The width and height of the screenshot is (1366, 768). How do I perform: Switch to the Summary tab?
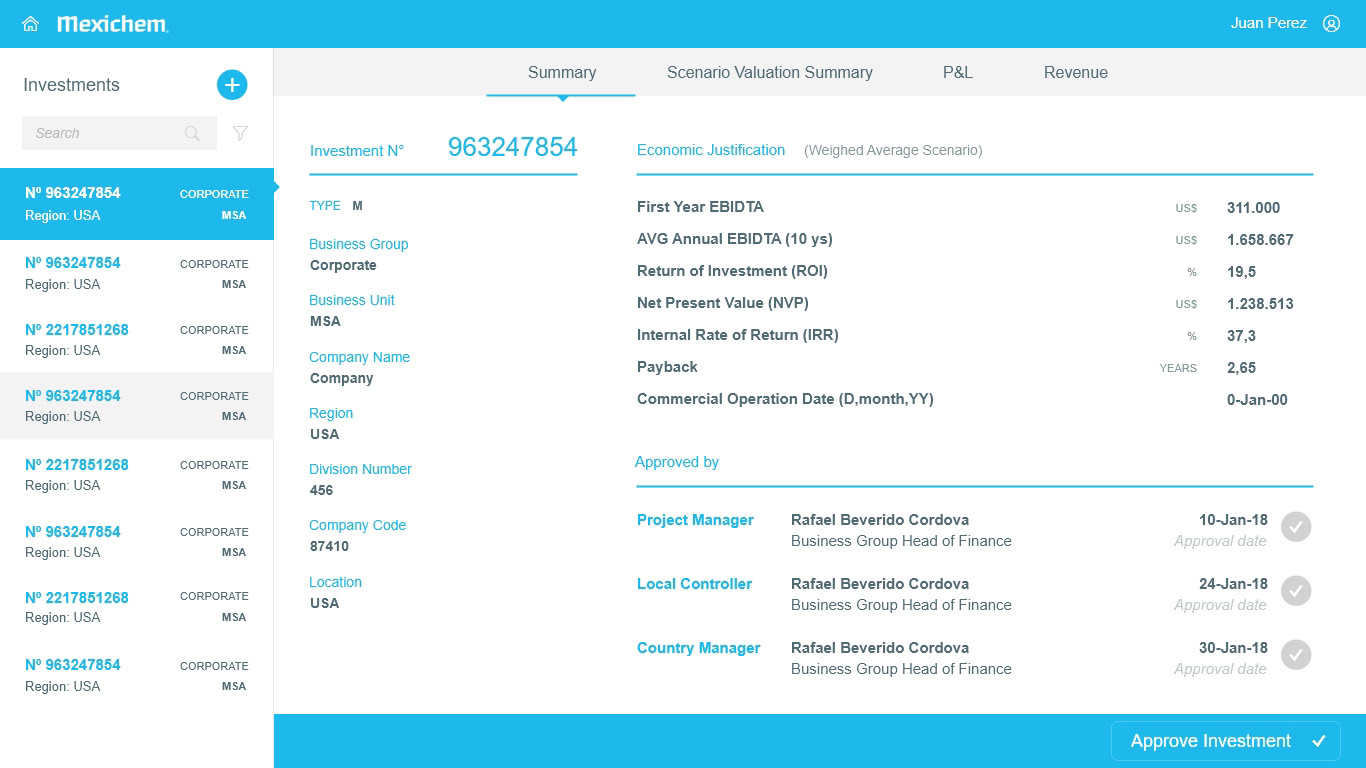pyautogui.click(x=562, y=73)
